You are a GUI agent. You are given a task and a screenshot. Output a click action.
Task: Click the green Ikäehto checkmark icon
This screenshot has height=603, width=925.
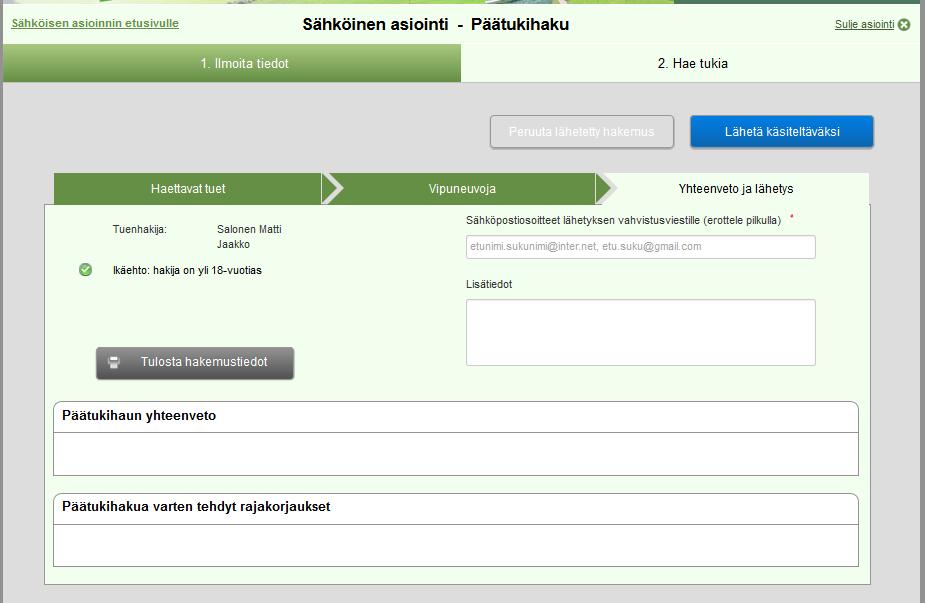point(86,270)
